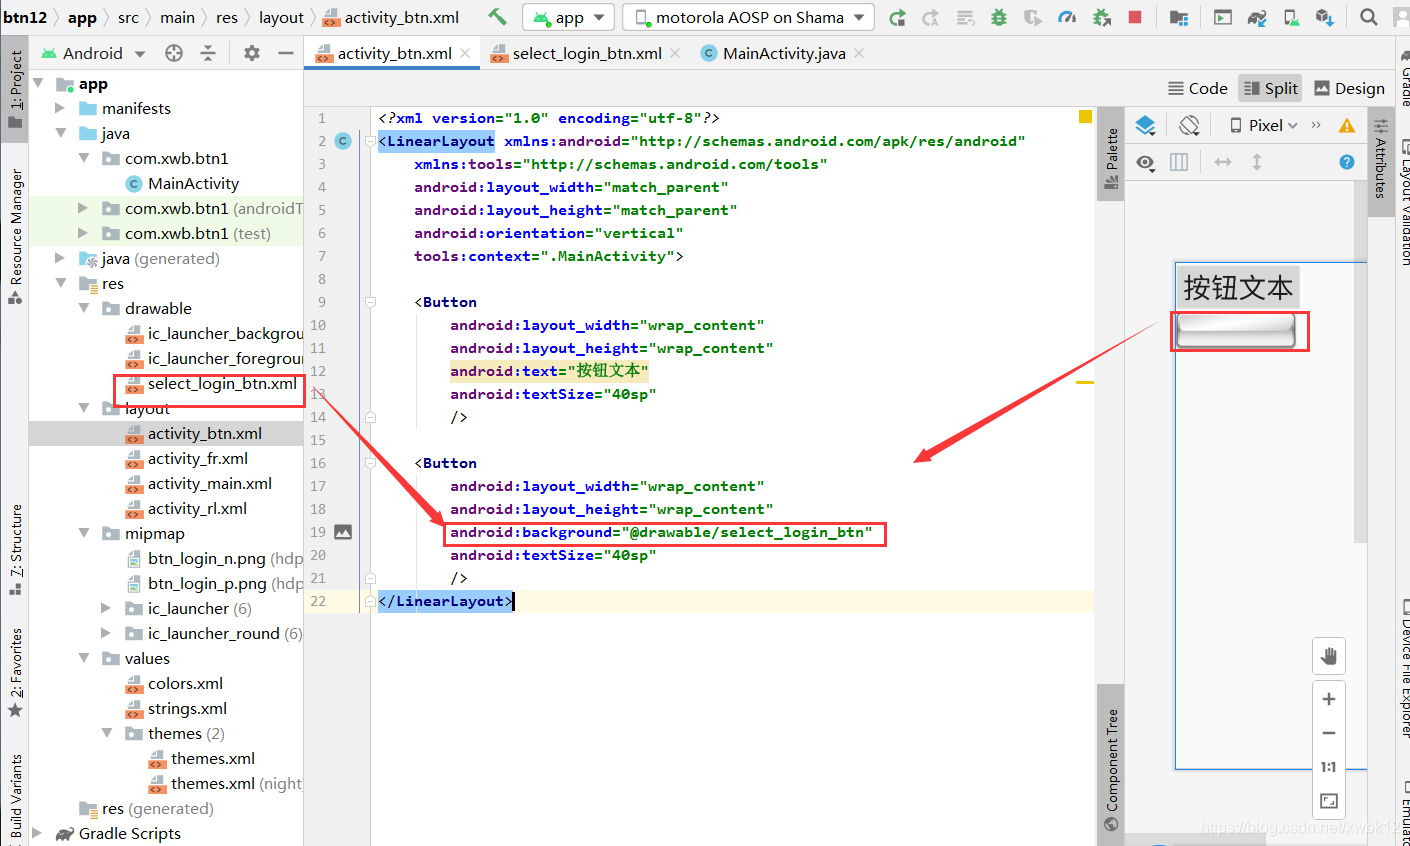This screenshot has width=1410, height=846.
Task: Collapse the drawable folder
Action: tap(84, 308)
